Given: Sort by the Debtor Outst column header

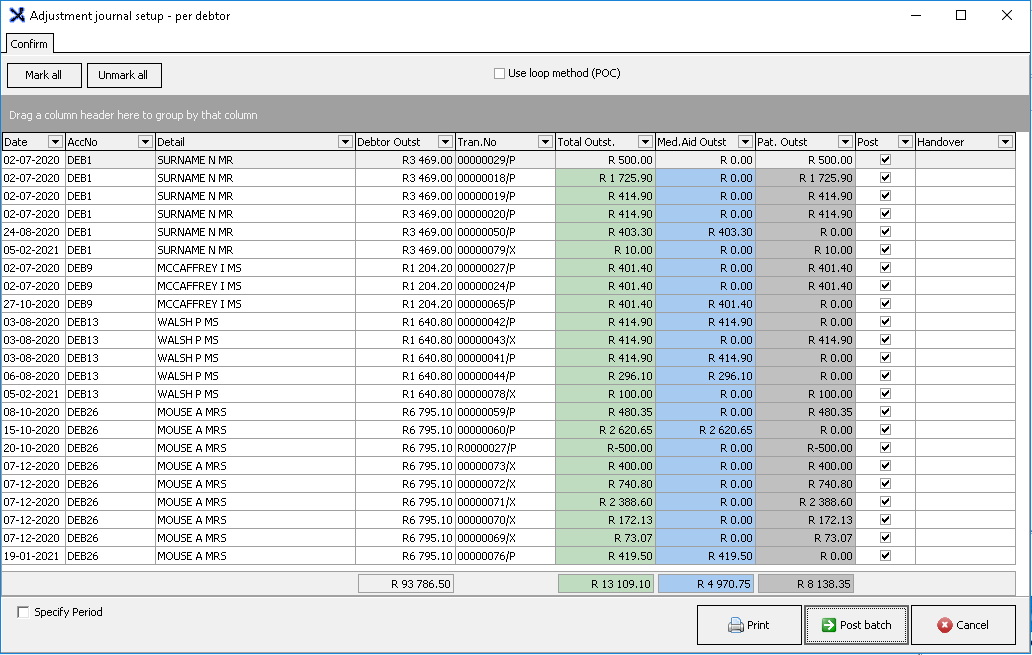Looking at the screenshot, I should tap(390, 142).
